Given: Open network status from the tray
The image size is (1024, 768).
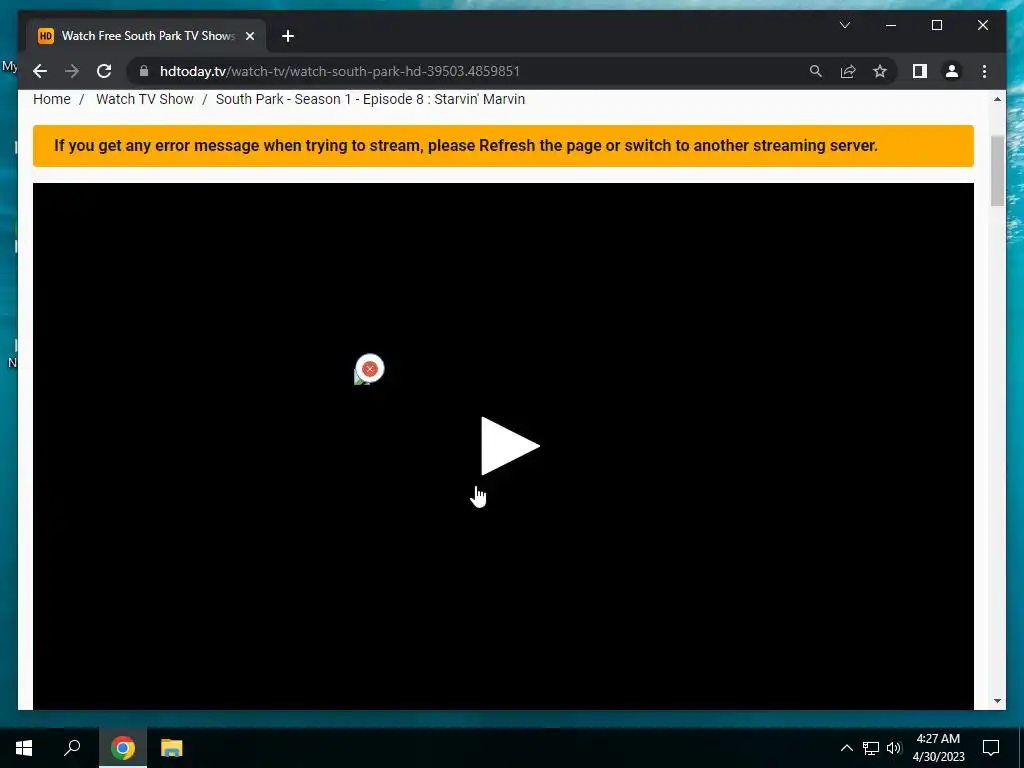Looking at the screenshot, I should pyautogui.click(x=871, y=748).
